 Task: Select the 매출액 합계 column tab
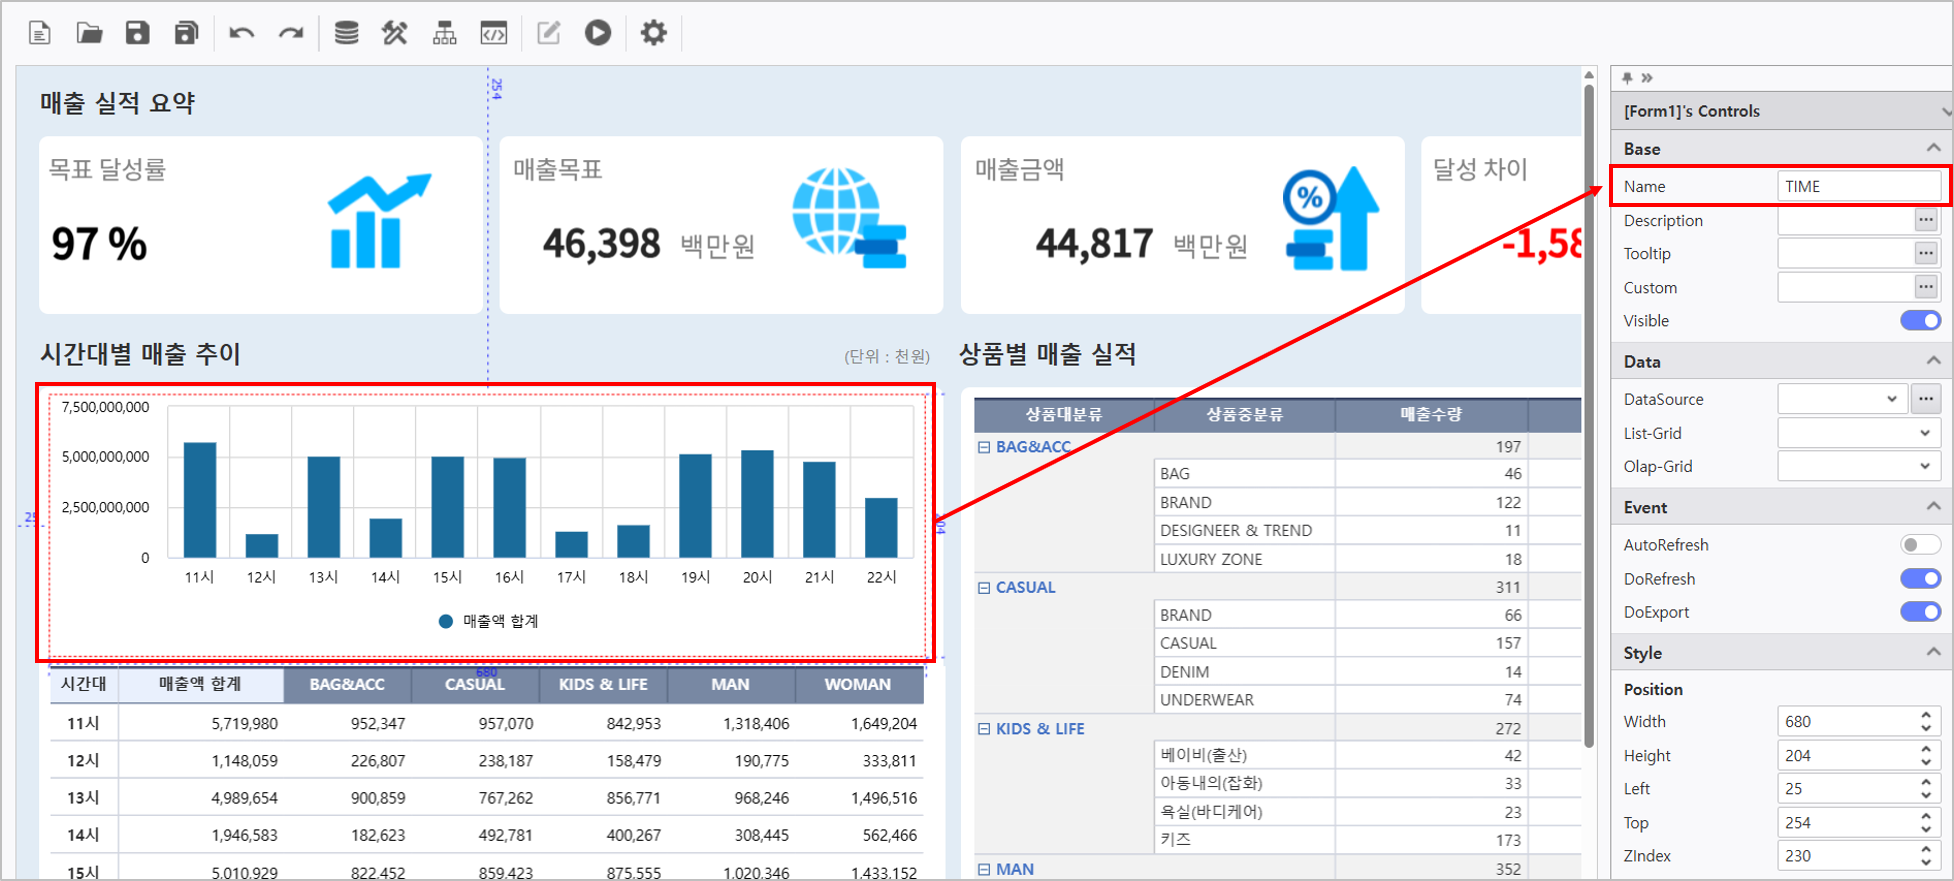pyautogui.click(x=200, y=684)
